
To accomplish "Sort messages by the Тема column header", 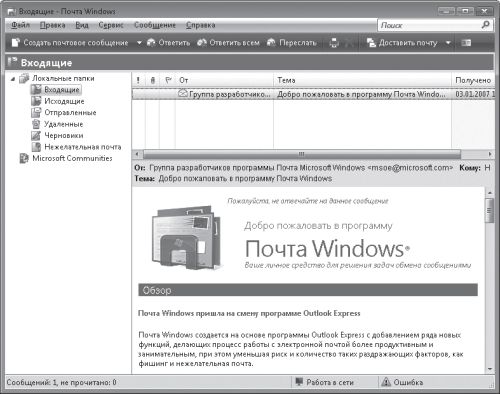I will click(363, 80).
